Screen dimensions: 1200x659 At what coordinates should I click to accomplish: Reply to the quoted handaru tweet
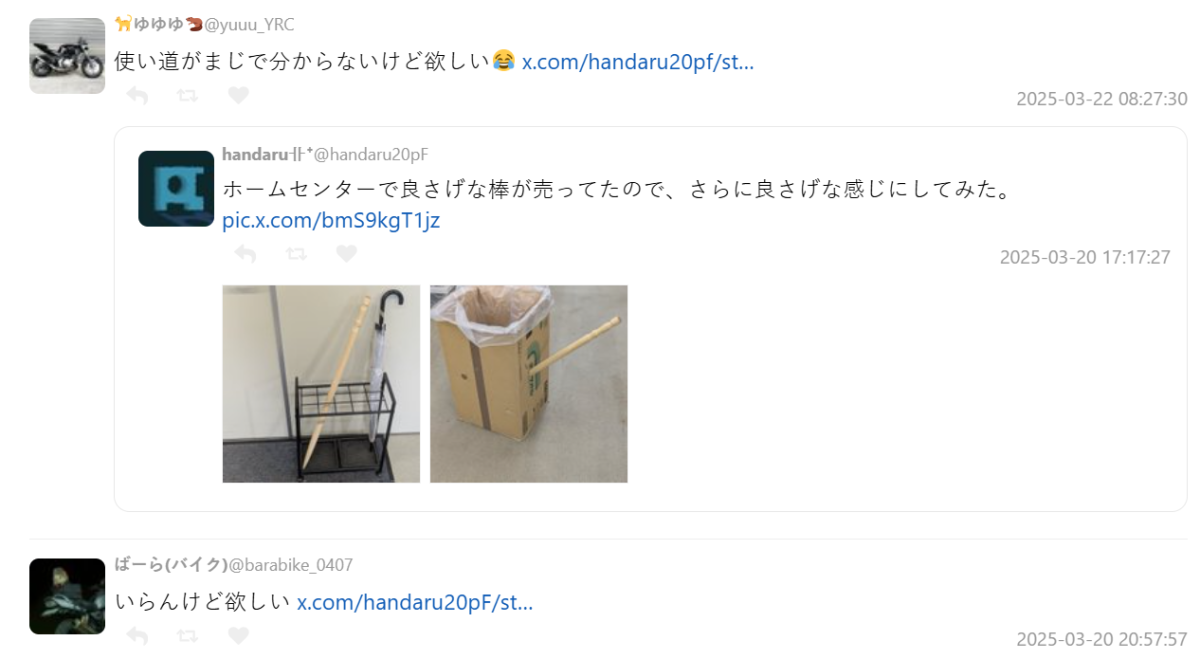[245, 254]
